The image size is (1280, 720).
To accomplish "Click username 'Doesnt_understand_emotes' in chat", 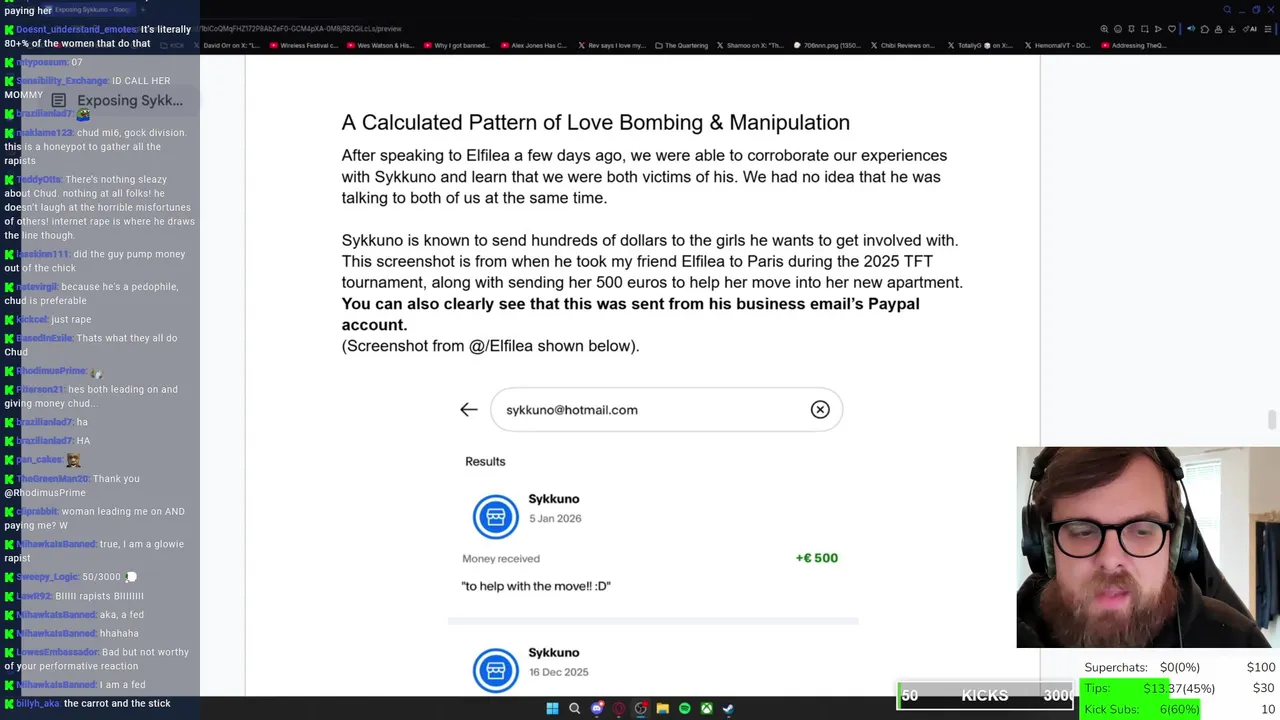I will 77,30.
